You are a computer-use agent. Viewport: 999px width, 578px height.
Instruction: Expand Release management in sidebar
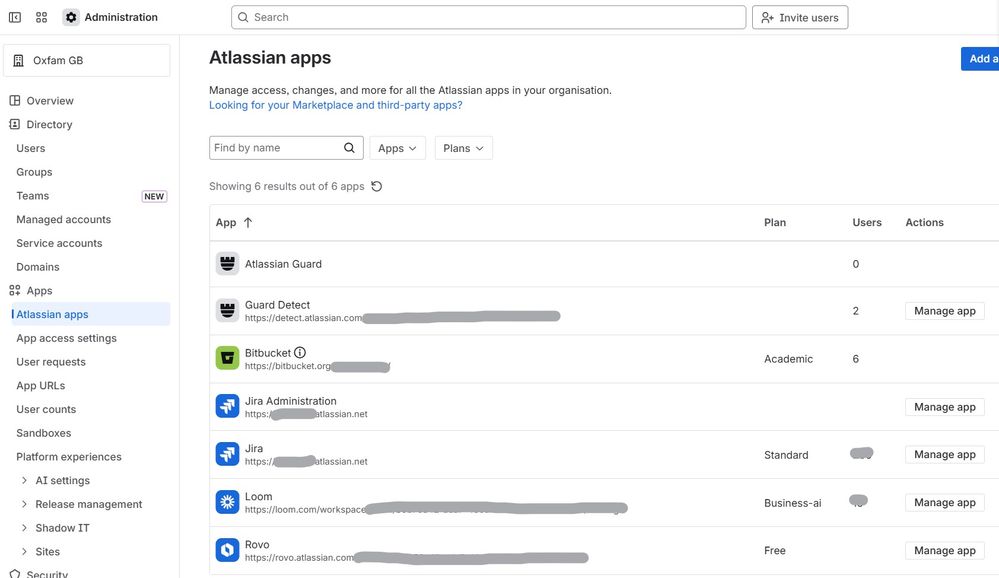point(24,504)
